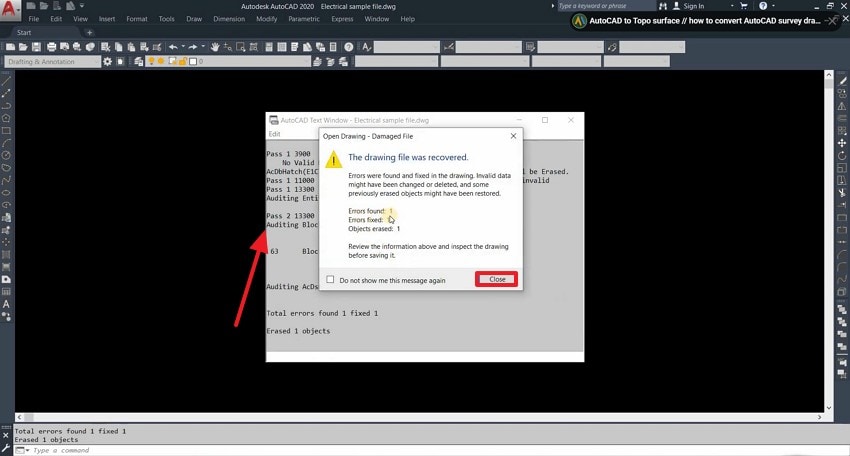Click the horizontal scrollbar of the drawing area

point(419,417)
